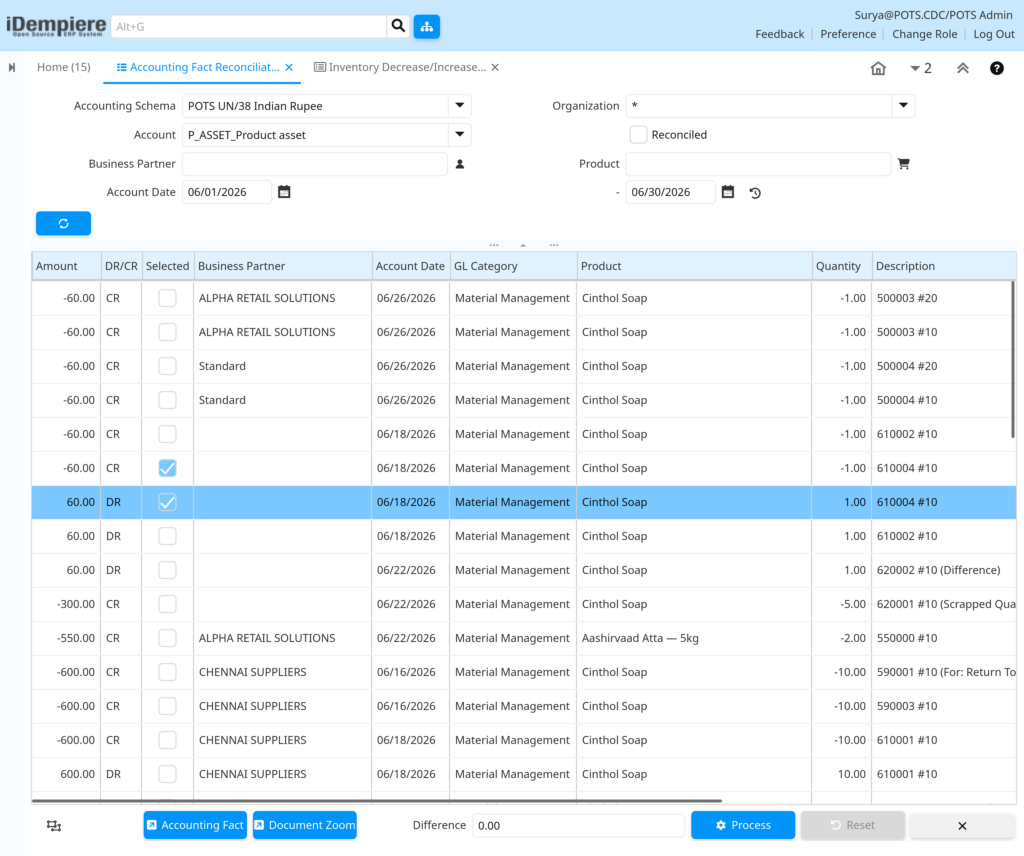
Task: Click the home icon in tab bar
Action: tap(878, 68)
